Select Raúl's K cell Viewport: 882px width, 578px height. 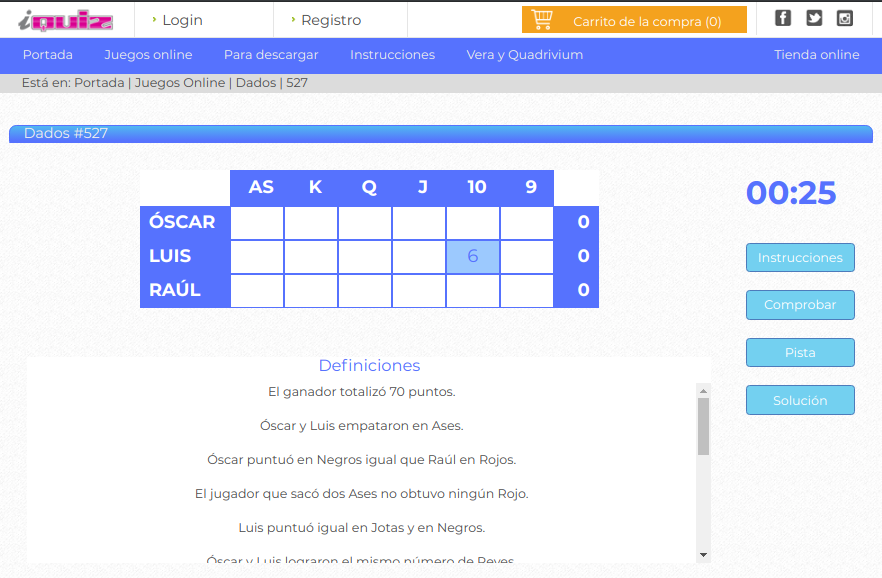click(311, 291)
